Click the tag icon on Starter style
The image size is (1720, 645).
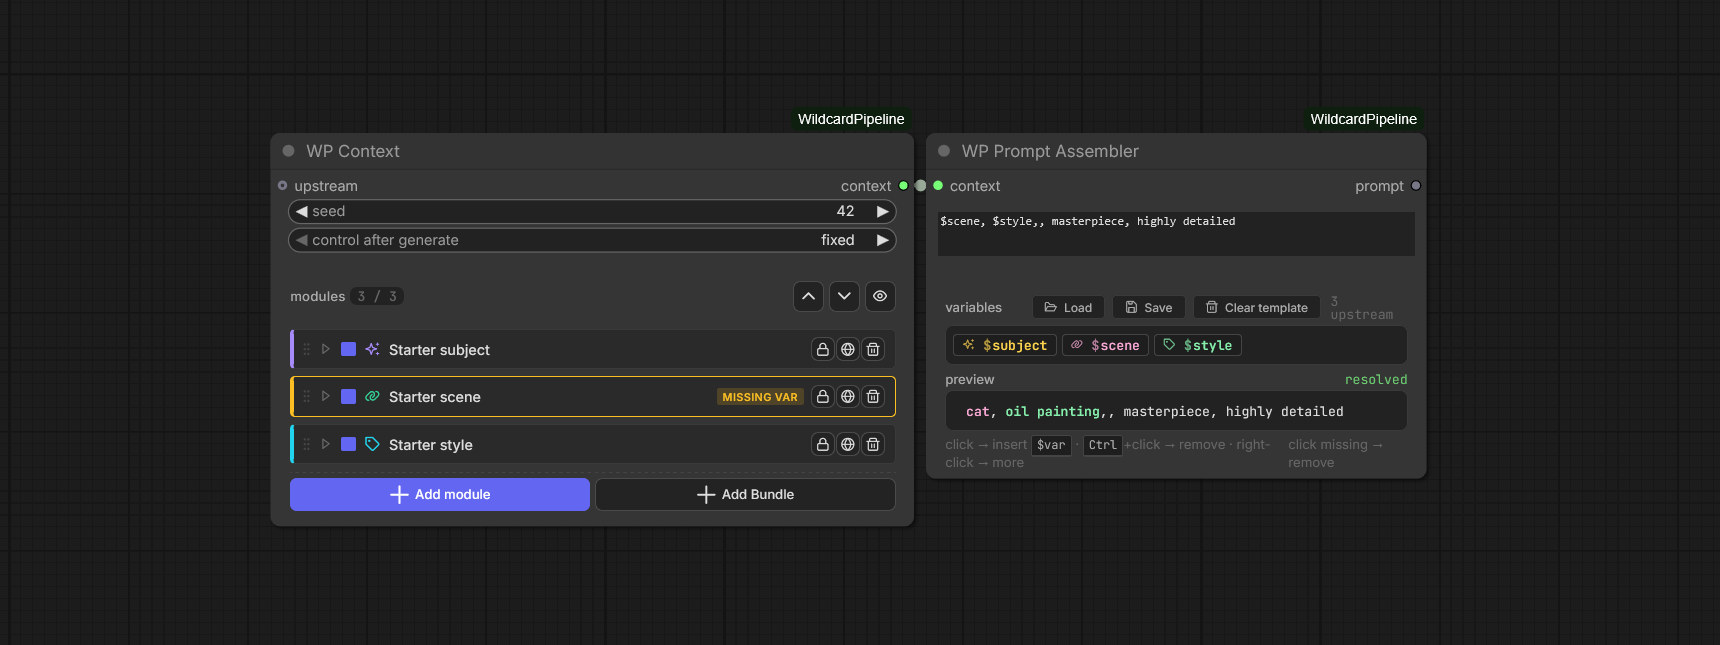coord(372,444)
